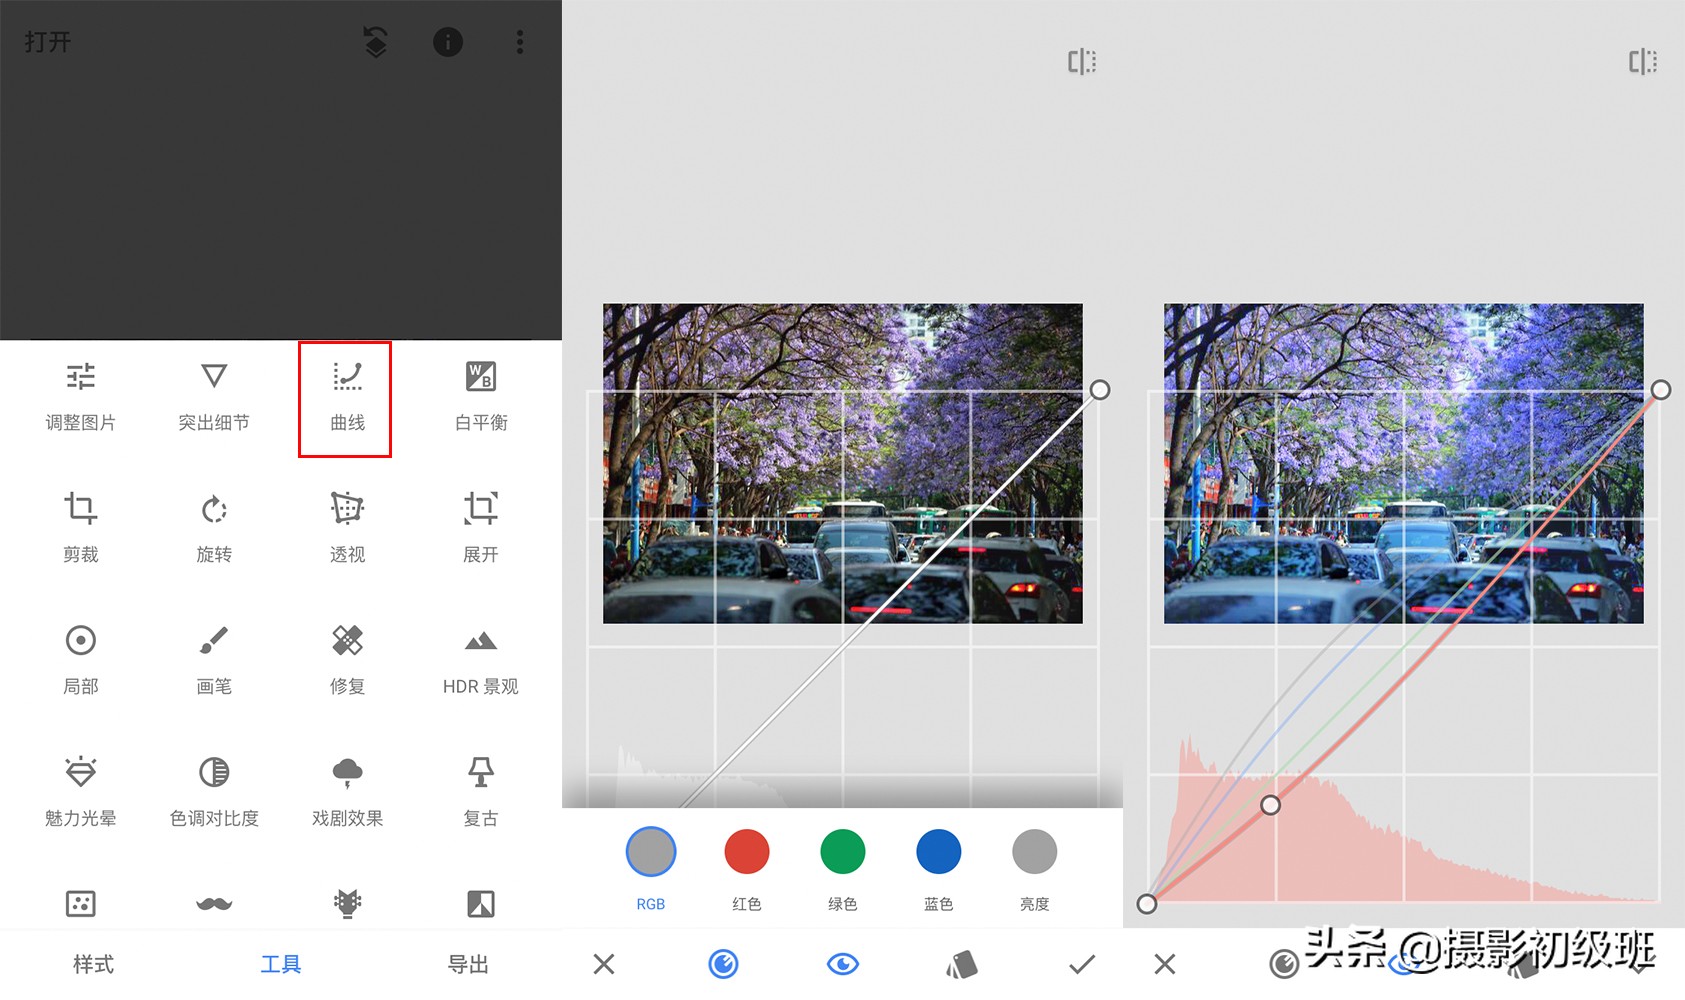
Task: Tap the jacaranda photo in the right panel
Action: 1404,464
